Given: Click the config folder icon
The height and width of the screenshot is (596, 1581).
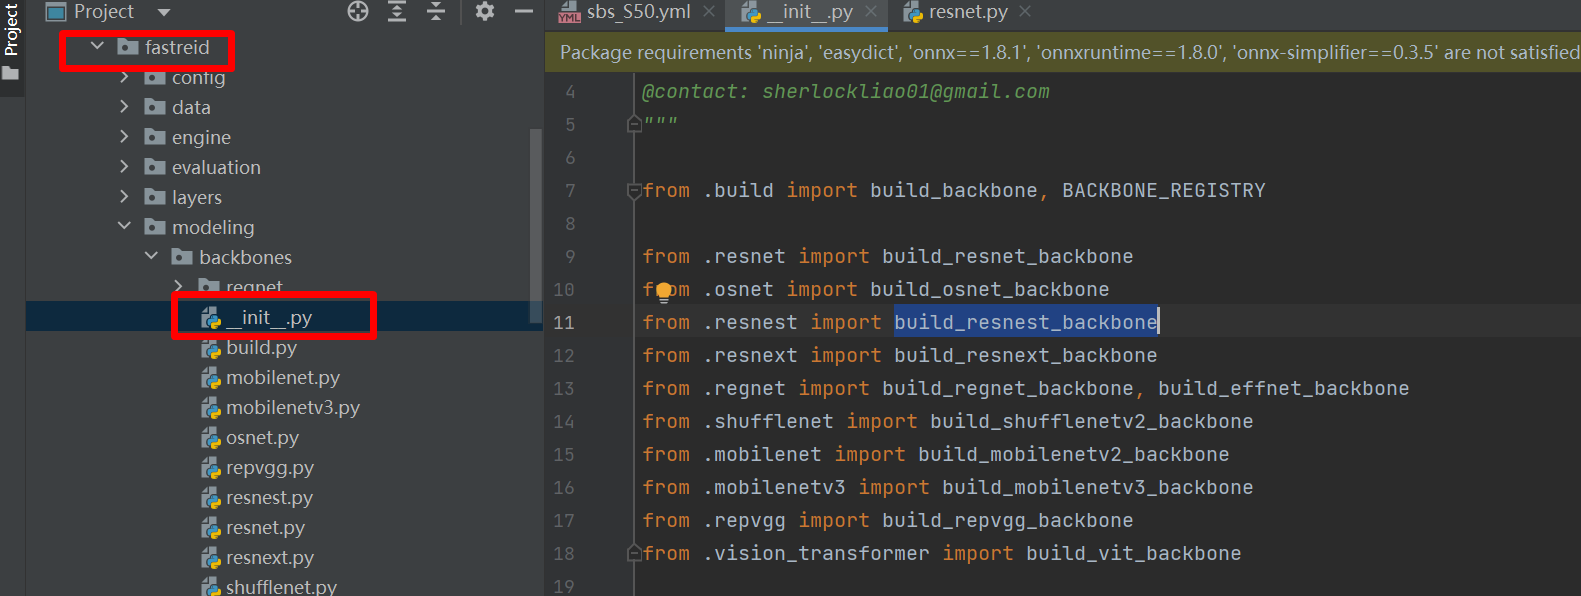Looking at the screenshot, I should (155, 77).
